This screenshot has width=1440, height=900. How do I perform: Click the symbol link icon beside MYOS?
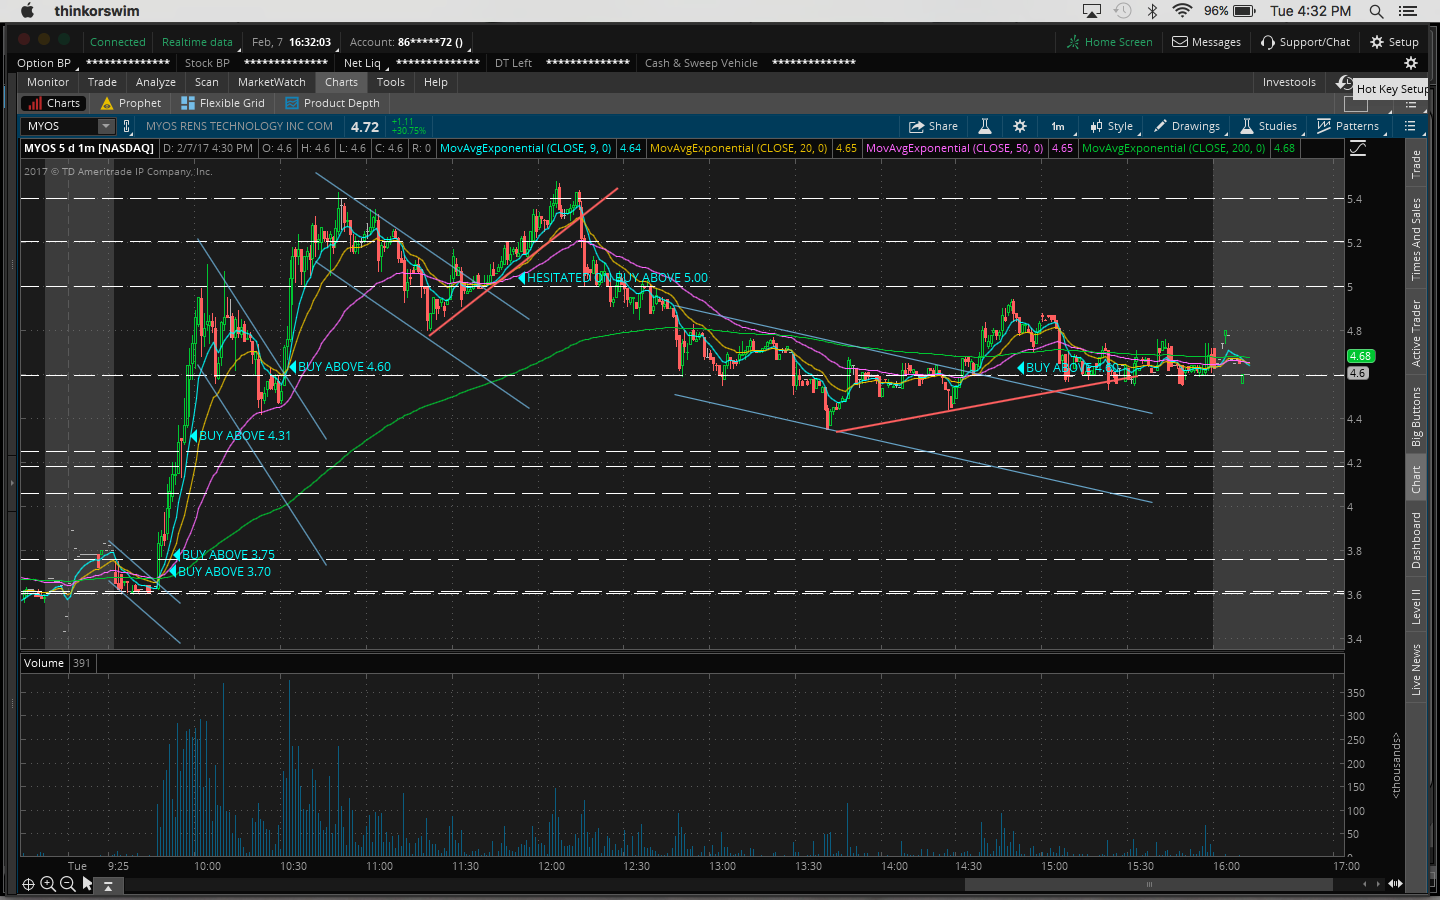(x=127, y=126)
